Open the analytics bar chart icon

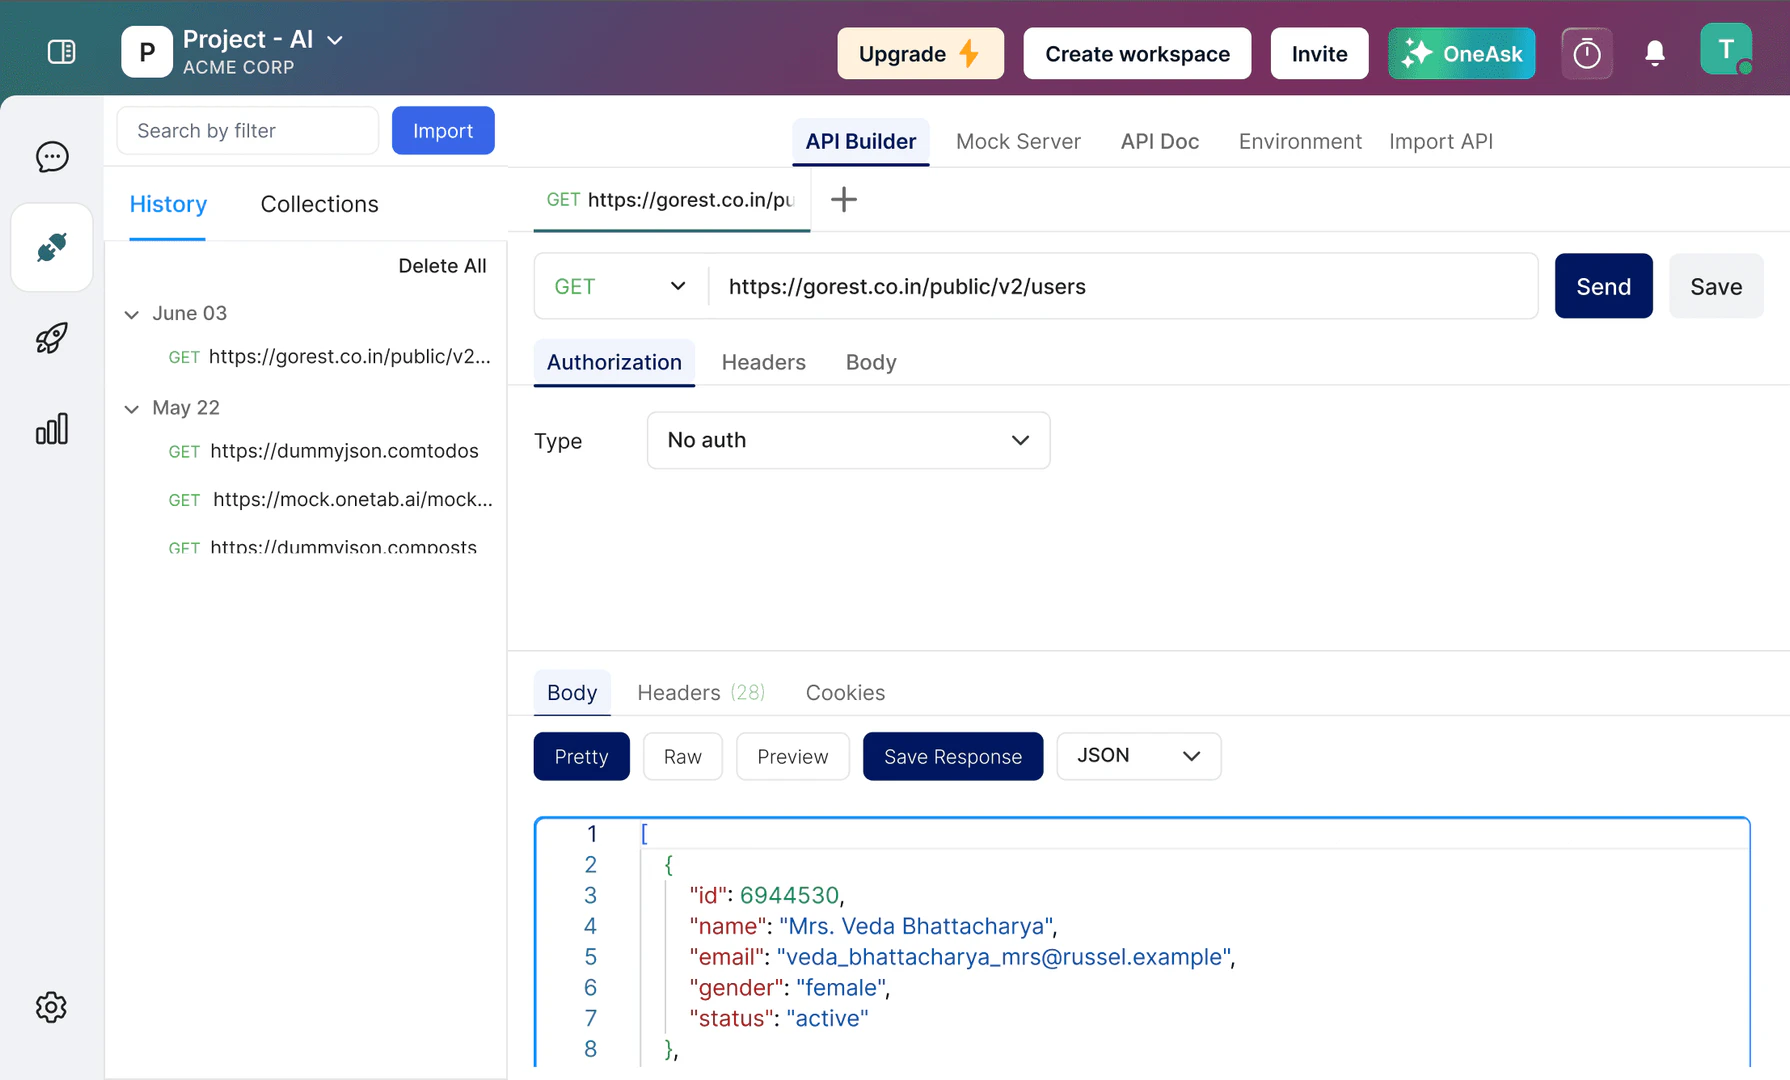pos(51,428)
